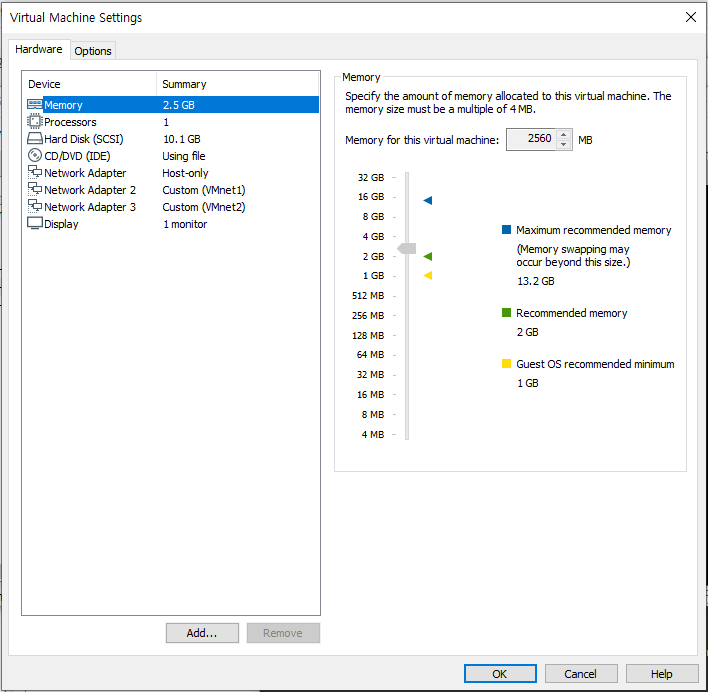Click the Processors chip icon
The width and height of the screenshot is (708, 692).
(x=34, y=122)
